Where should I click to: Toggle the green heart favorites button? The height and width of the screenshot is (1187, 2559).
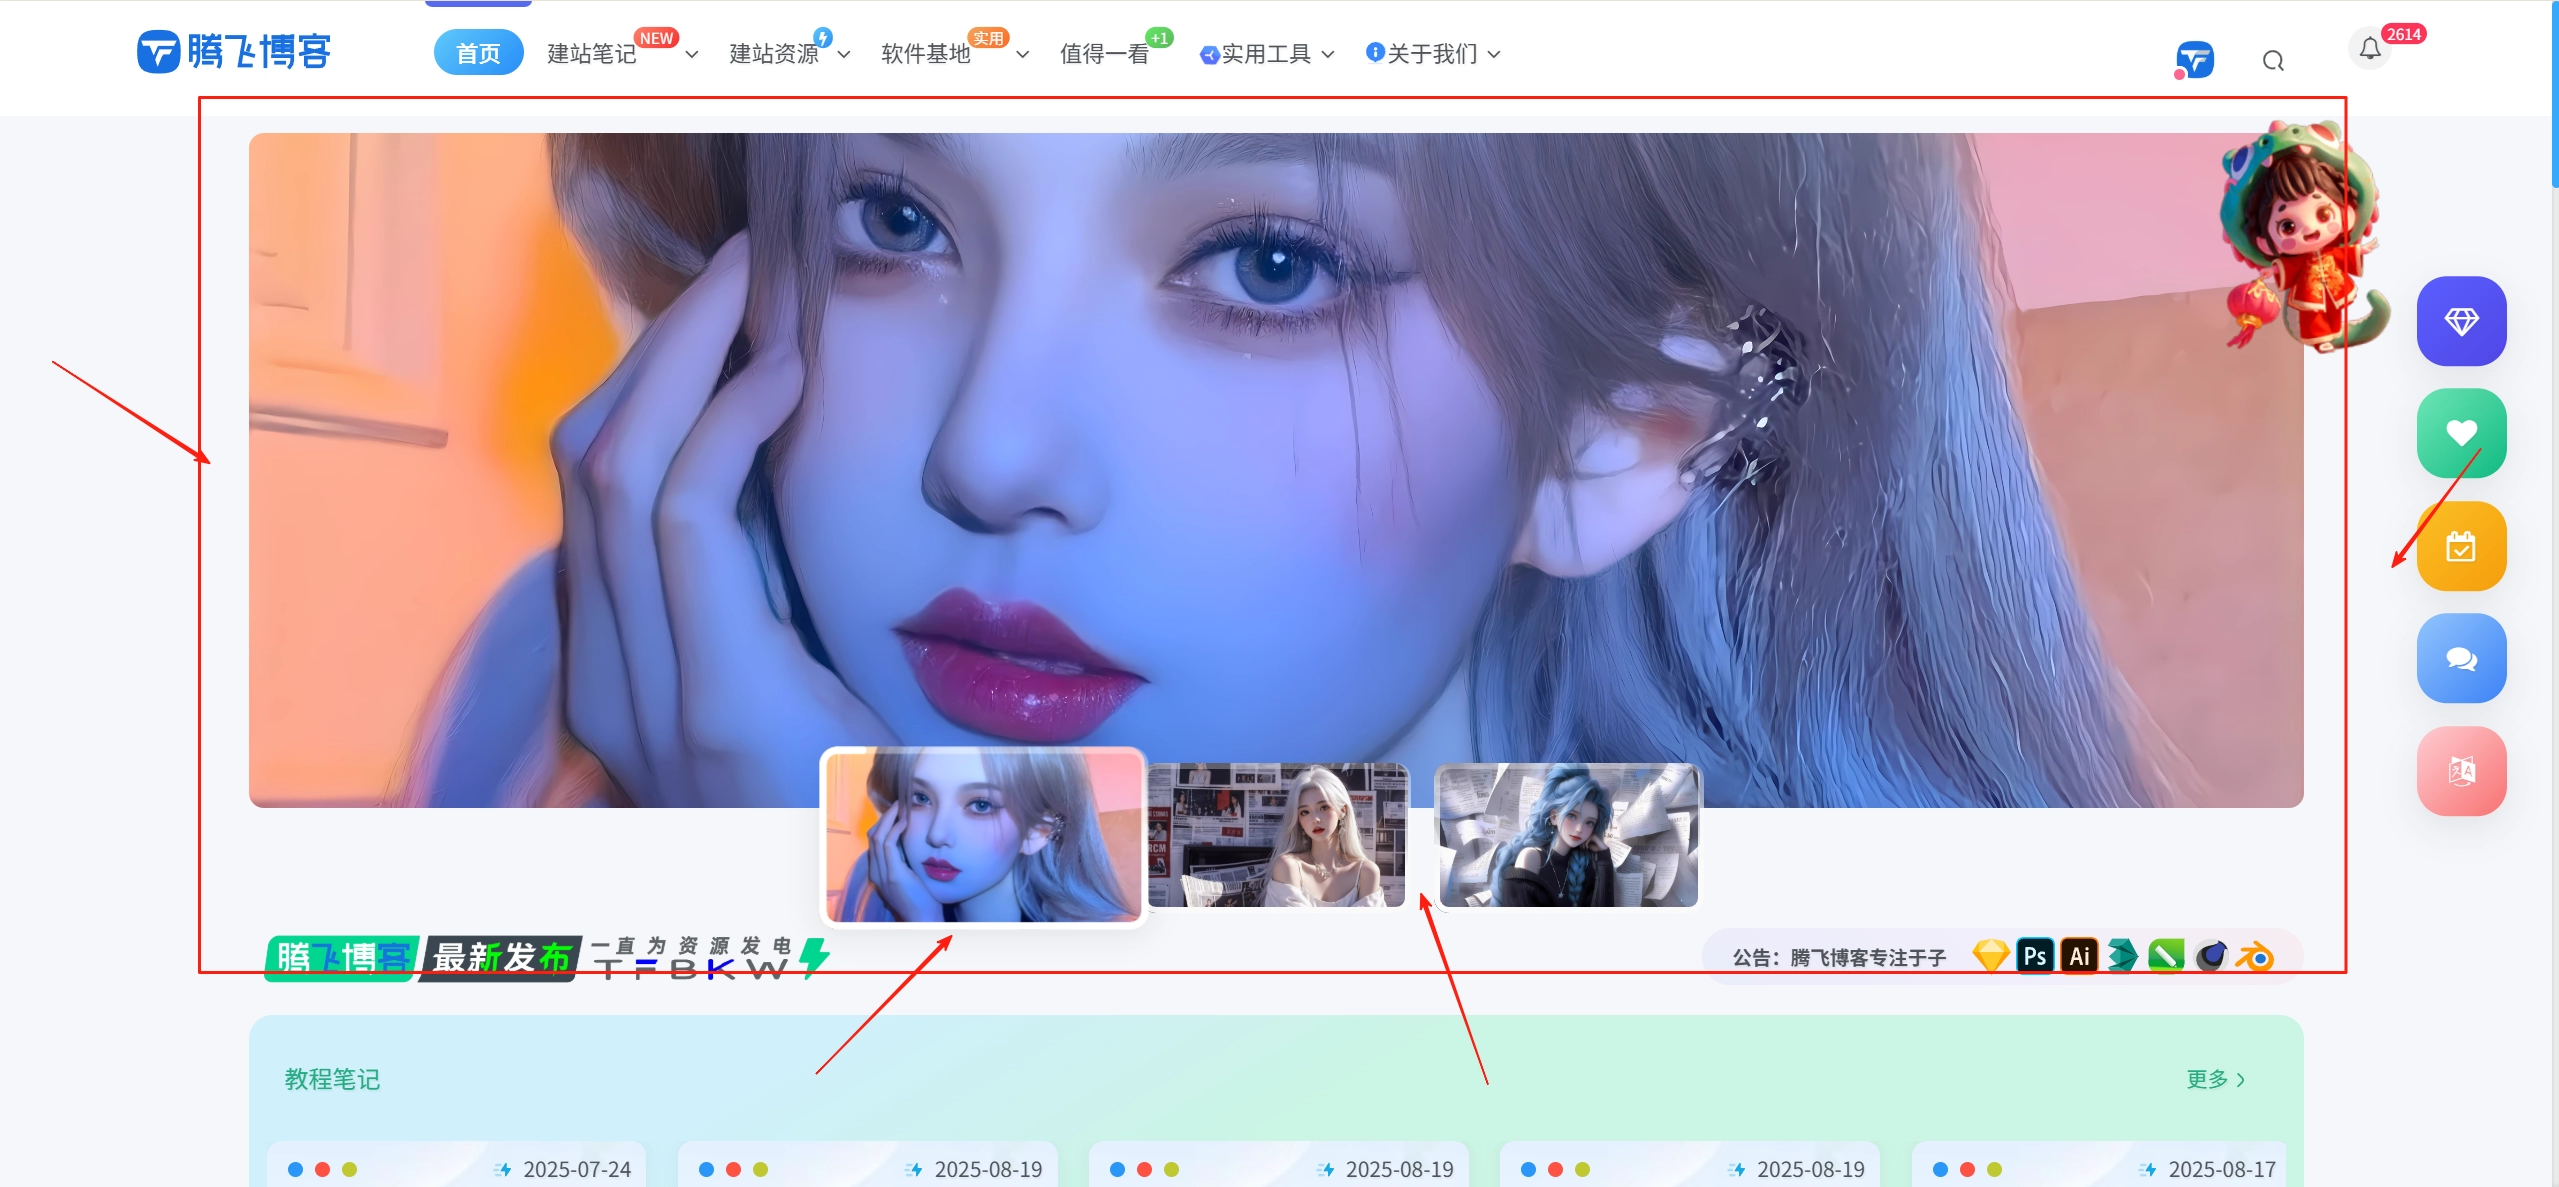(x=2461, y=432)
